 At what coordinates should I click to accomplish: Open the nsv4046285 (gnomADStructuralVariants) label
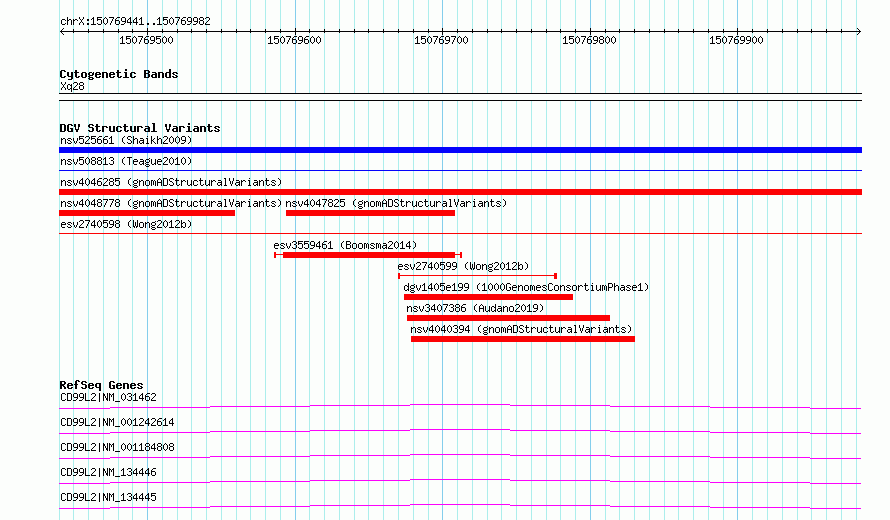(171, 182)
